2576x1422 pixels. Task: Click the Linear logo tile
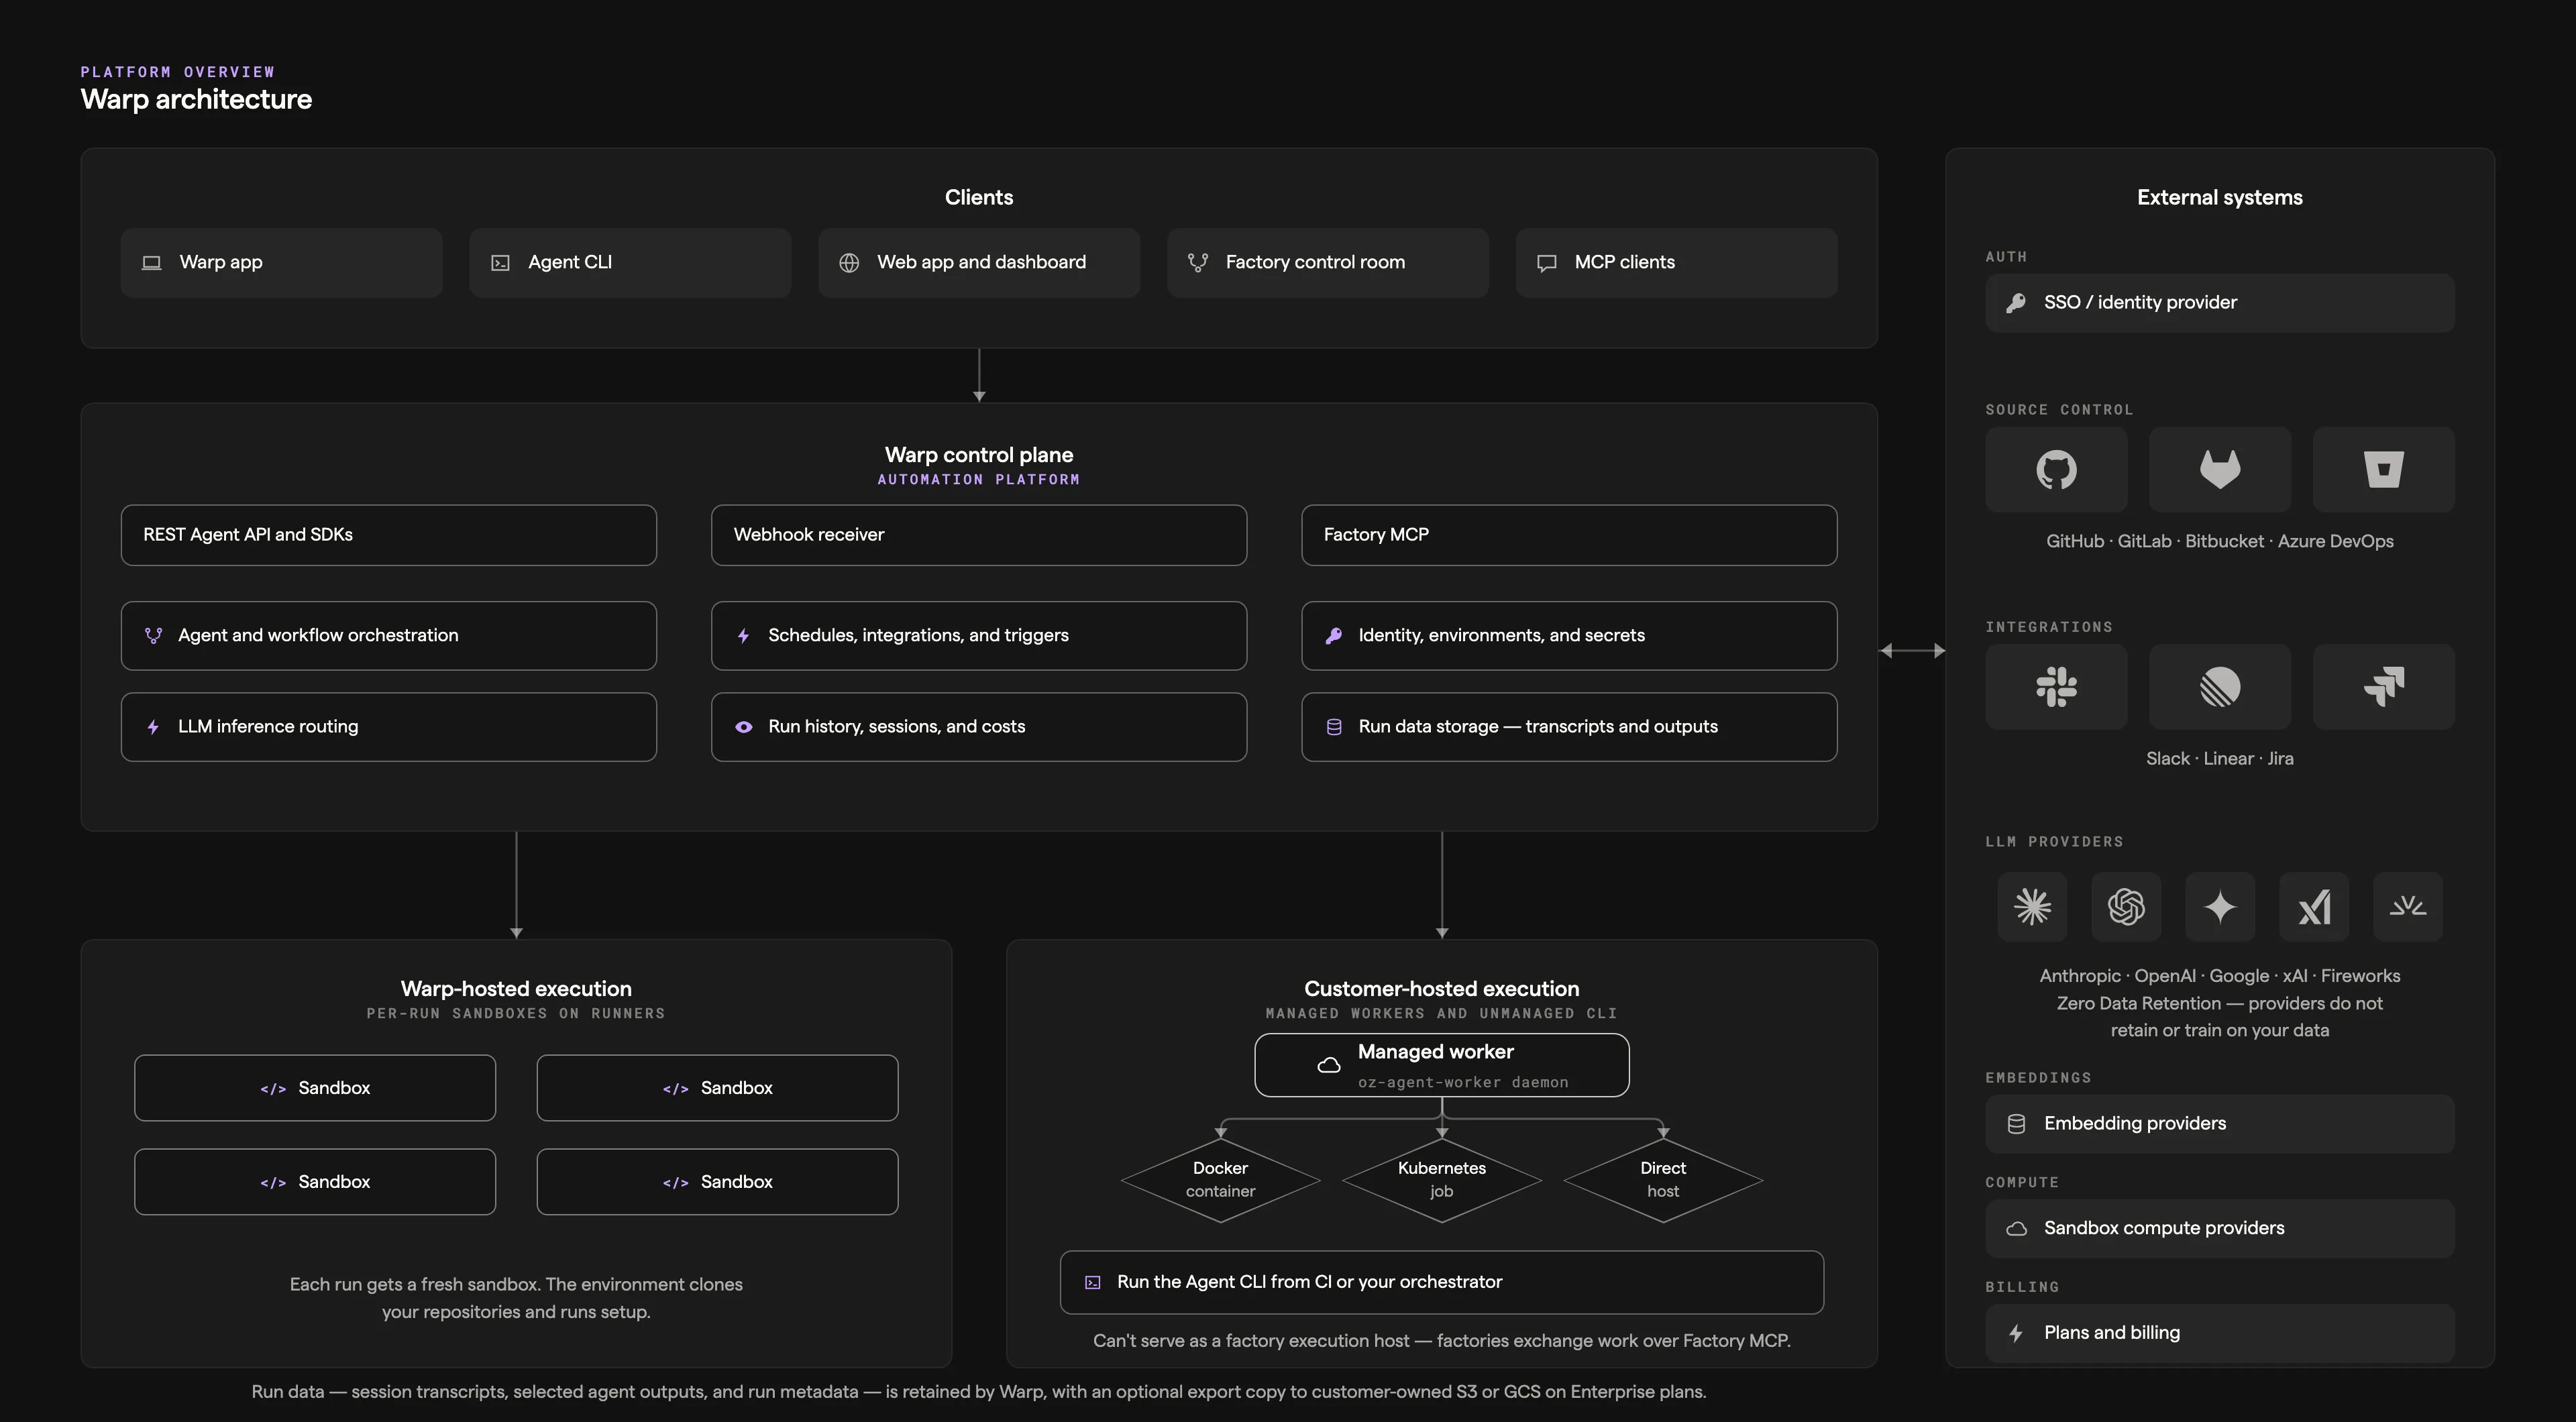pyautogui.click(x=2219, y=687)
